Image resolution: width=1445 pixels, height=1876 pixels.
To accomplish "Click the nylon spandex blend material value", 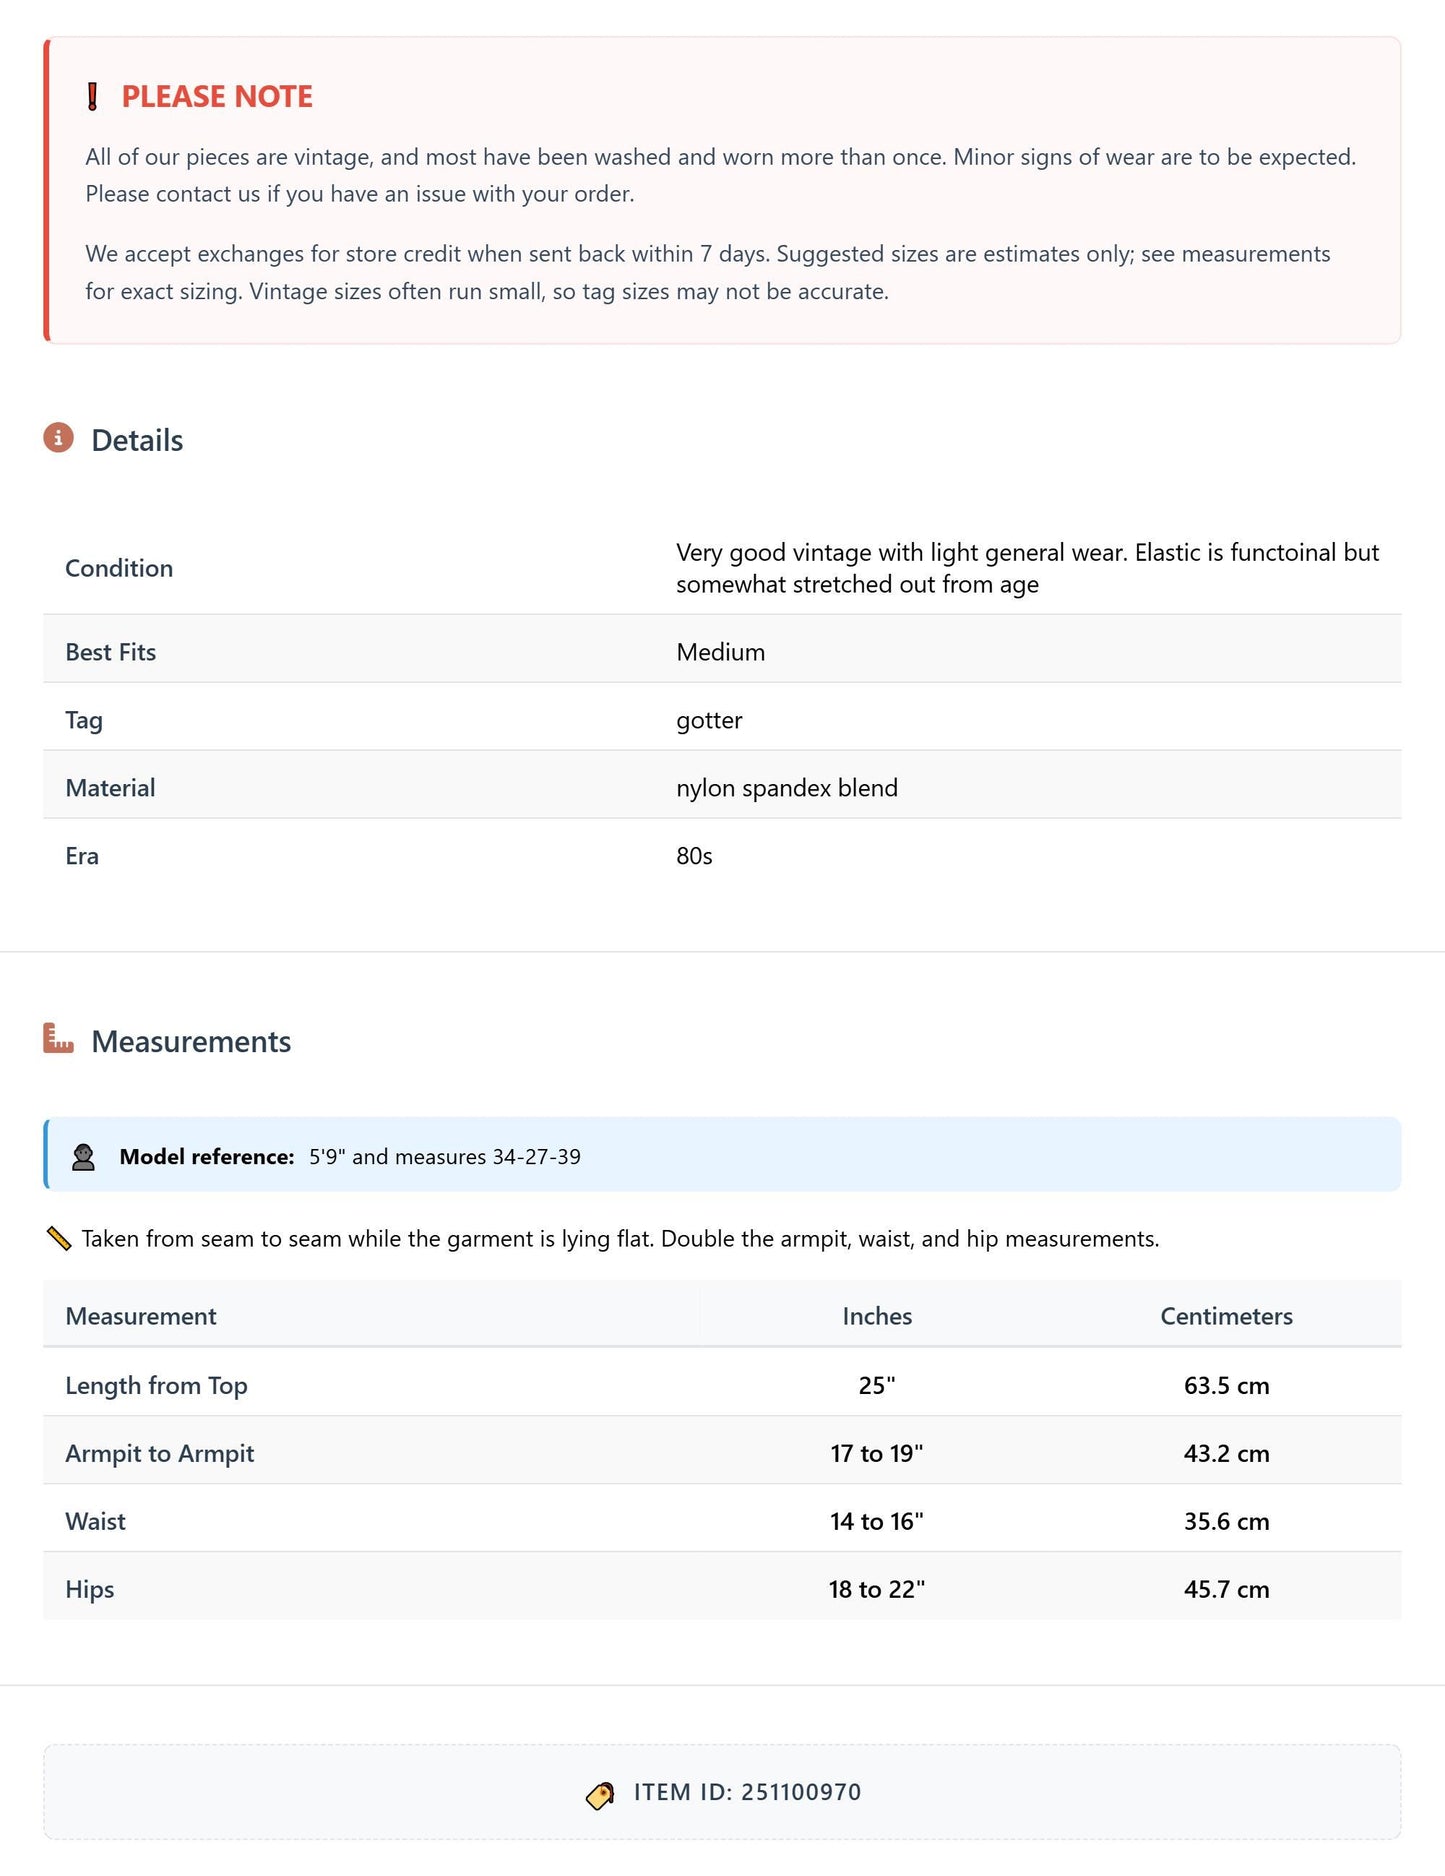I will tap(787, 788).
